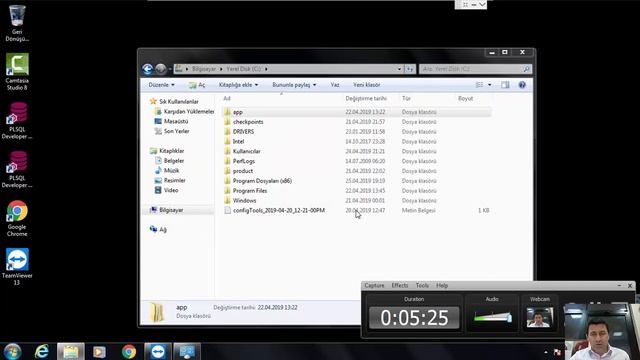This screenshot has width=640, height=360.
Task: Open Internet Explorer from the taskbar
Action: (x=42, y=351)
